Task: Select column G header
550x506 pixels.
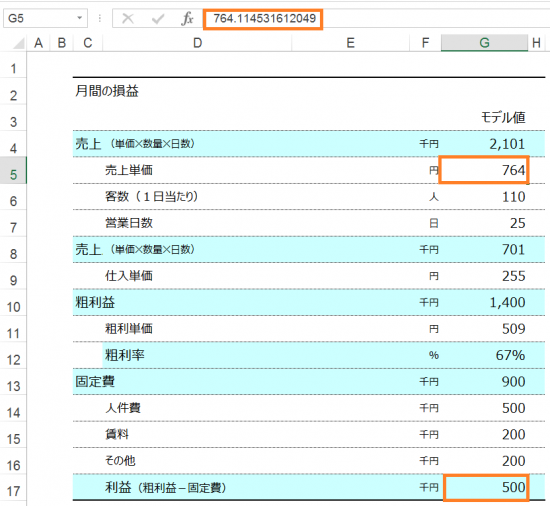Action: pyautogui.click(x=484, y=43)
